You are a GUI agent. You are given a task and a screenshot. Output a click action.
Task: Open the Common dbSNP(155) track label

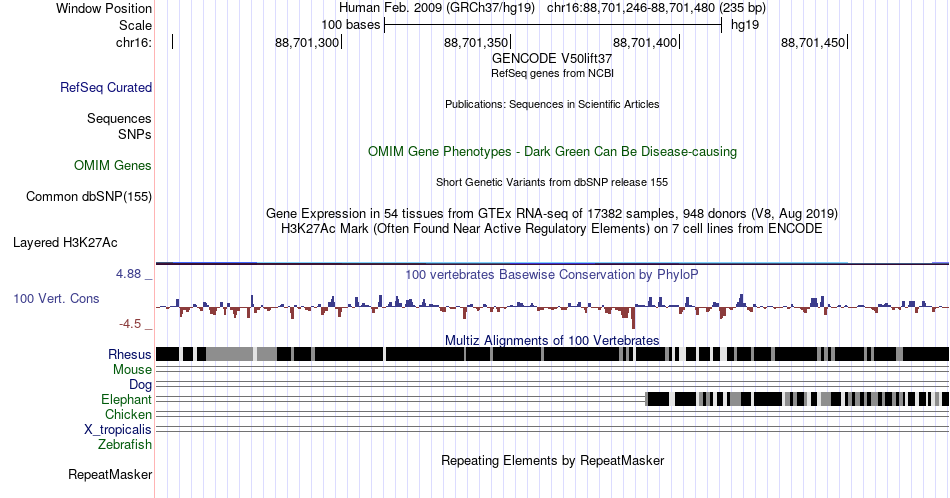(x=89, y=196)
